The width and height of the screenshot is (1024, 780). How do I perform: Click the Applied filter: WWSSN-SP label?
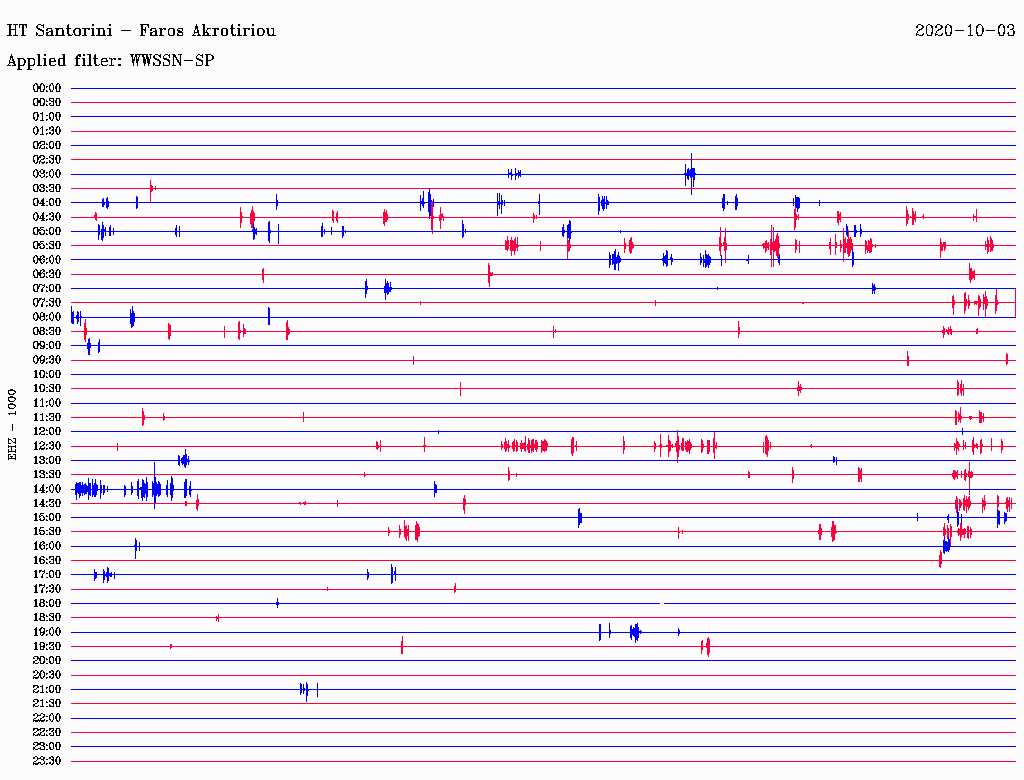pos(110,61)
